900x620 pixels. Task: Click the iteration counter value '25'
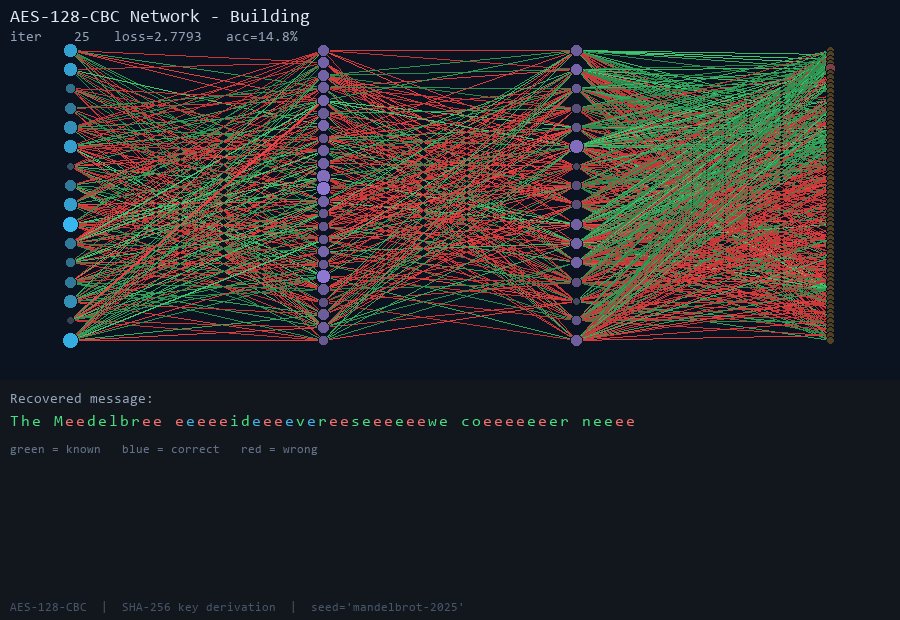click(x=82, y=37)
